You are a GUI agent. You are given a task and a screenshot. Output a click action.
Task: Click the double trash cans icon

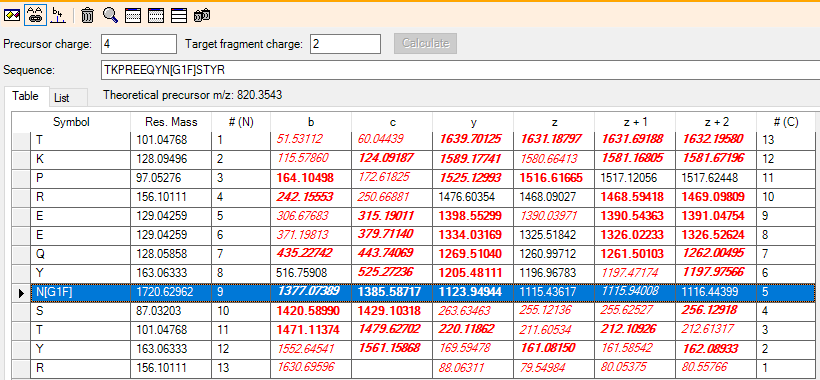click(x=202, y=16)
